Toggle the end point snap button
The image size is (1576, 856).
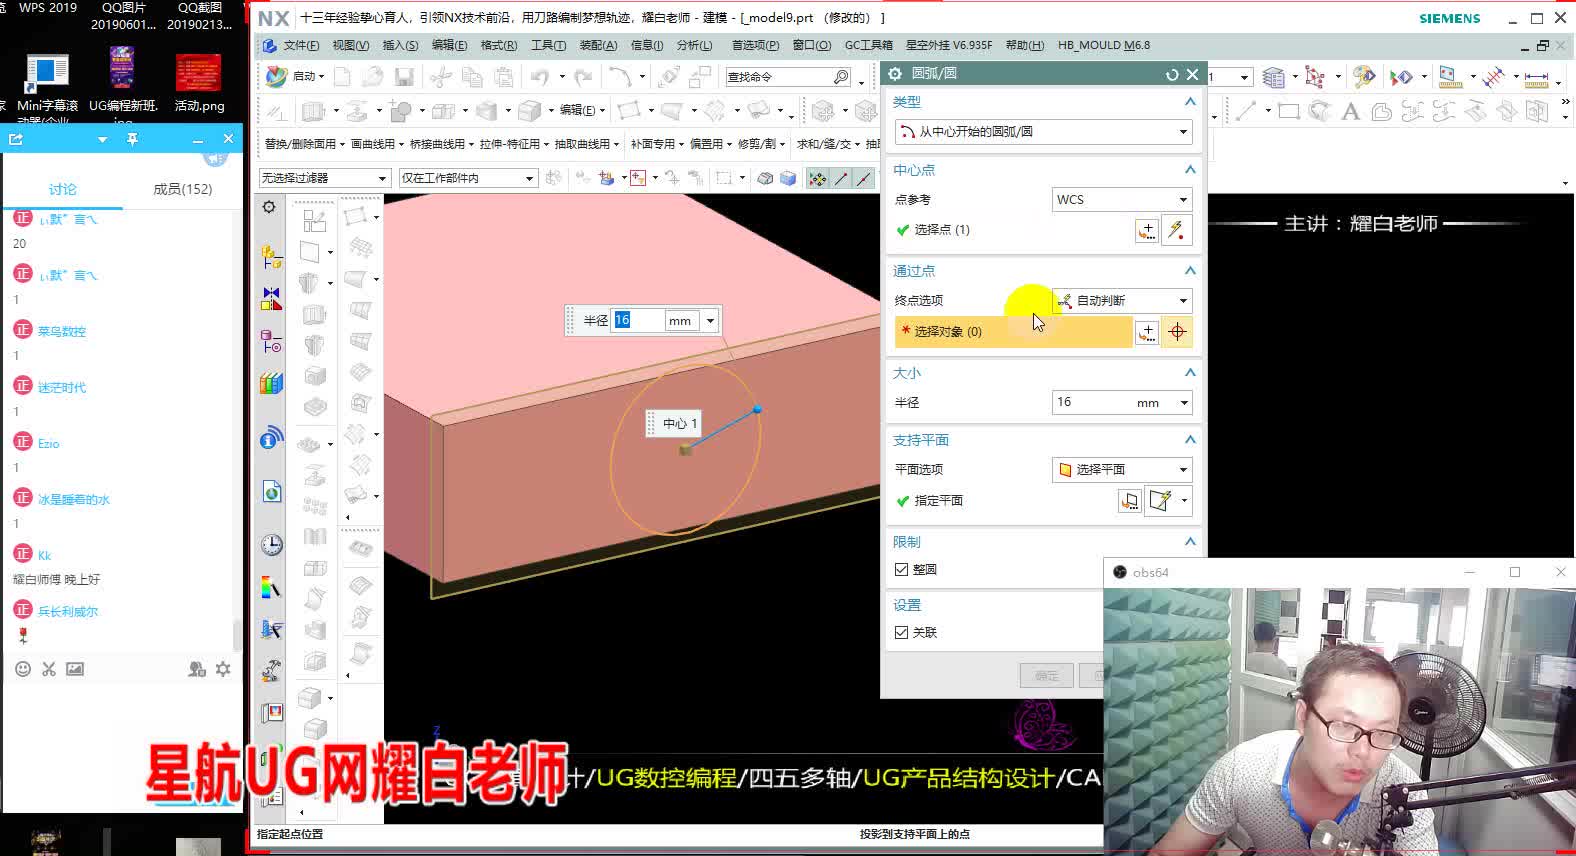click(841, 178)
